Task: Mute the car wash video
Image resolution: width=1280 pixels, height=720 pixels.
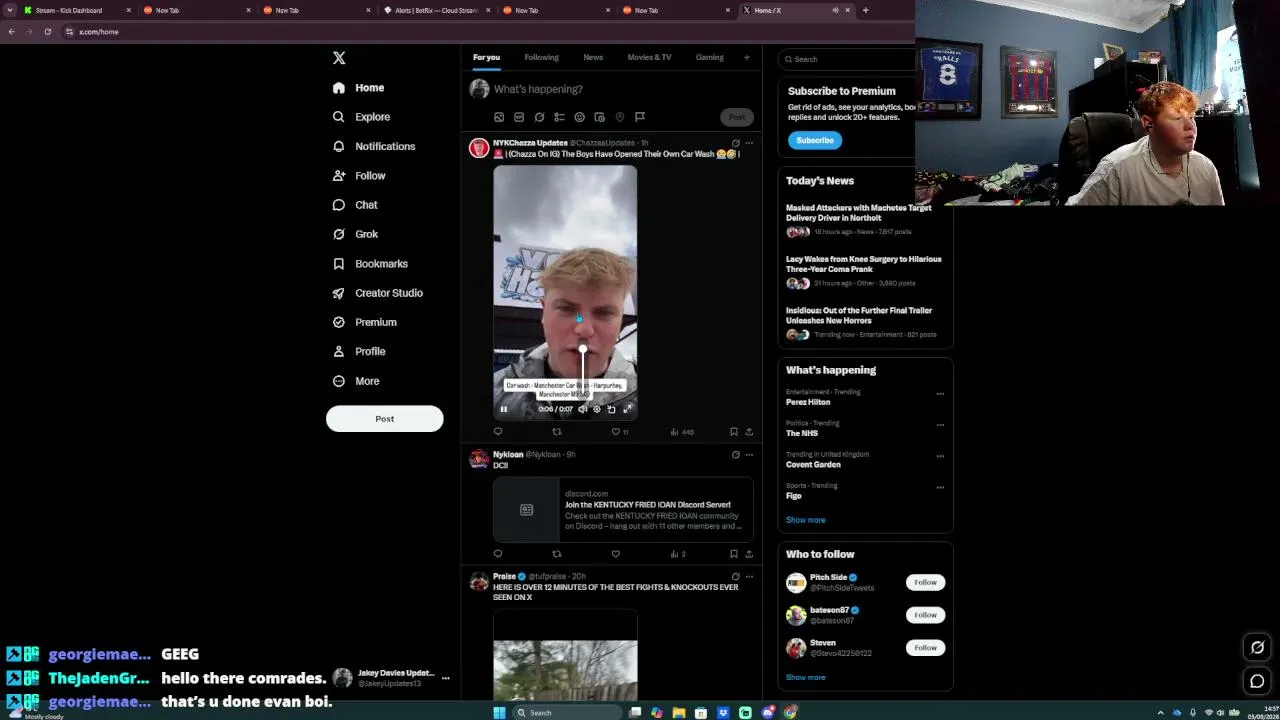Action: coord(582,409)
